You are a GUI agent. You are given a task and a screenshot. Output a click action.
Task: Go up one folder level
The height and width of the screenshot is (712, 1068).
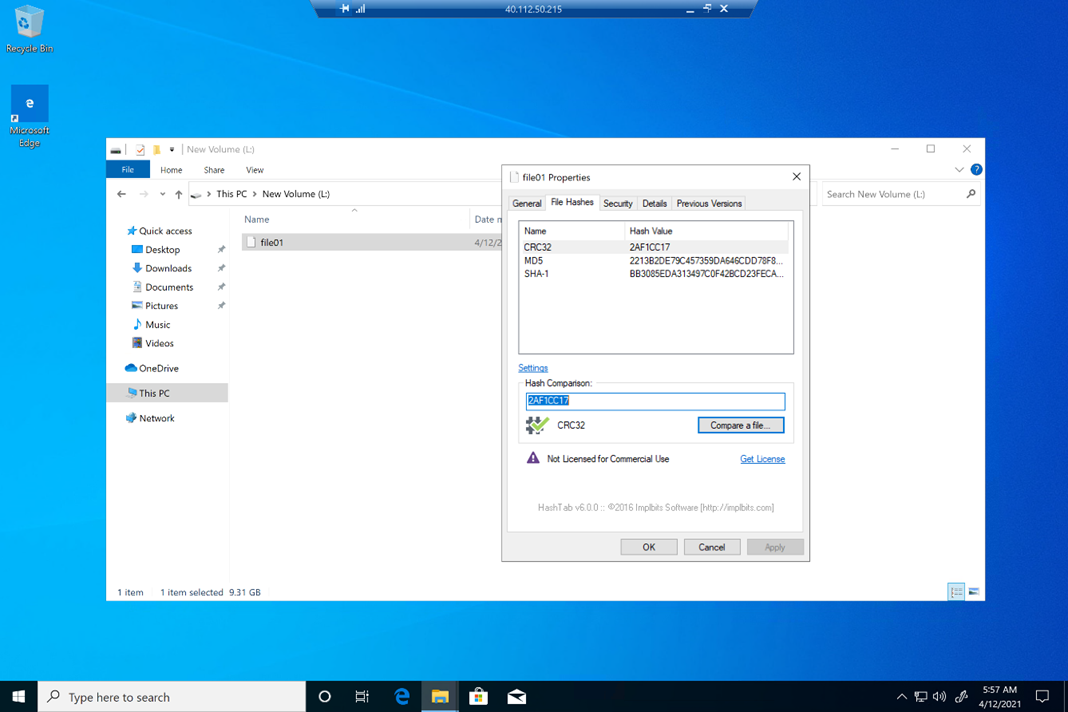click(x=178, y=194)
